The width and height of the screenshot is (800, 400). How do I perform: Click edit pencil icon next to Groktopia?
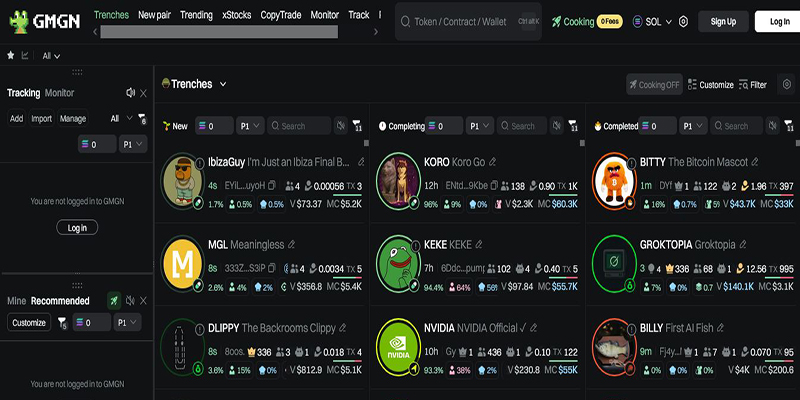[x=743, y=244]
